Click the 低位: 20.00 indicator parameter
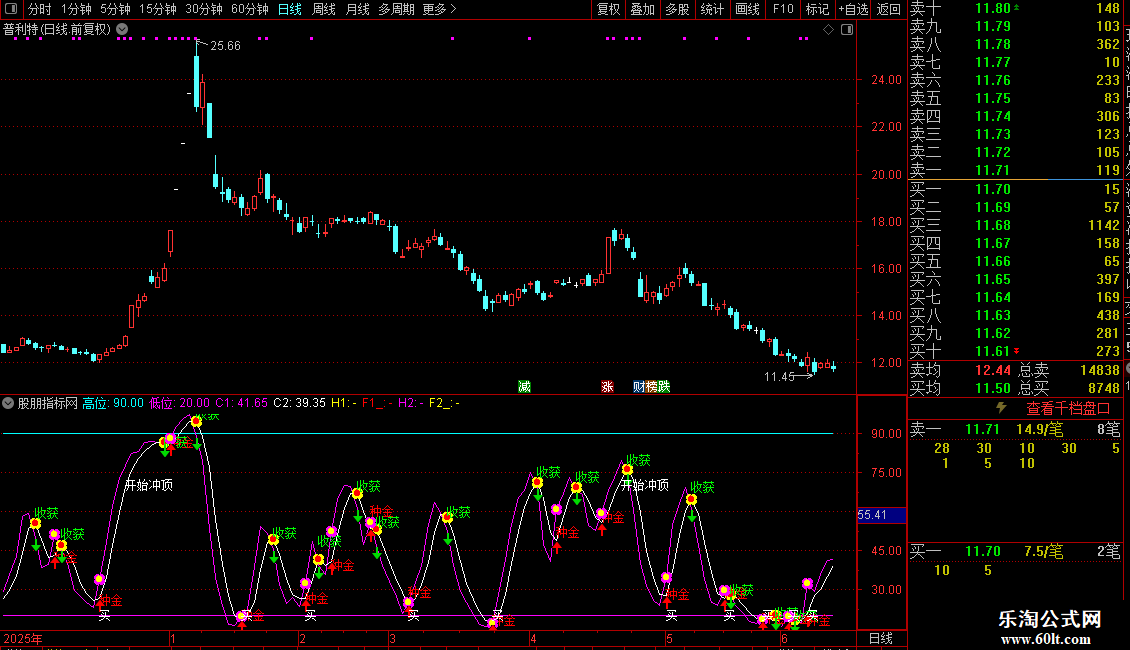 point(179,403)
